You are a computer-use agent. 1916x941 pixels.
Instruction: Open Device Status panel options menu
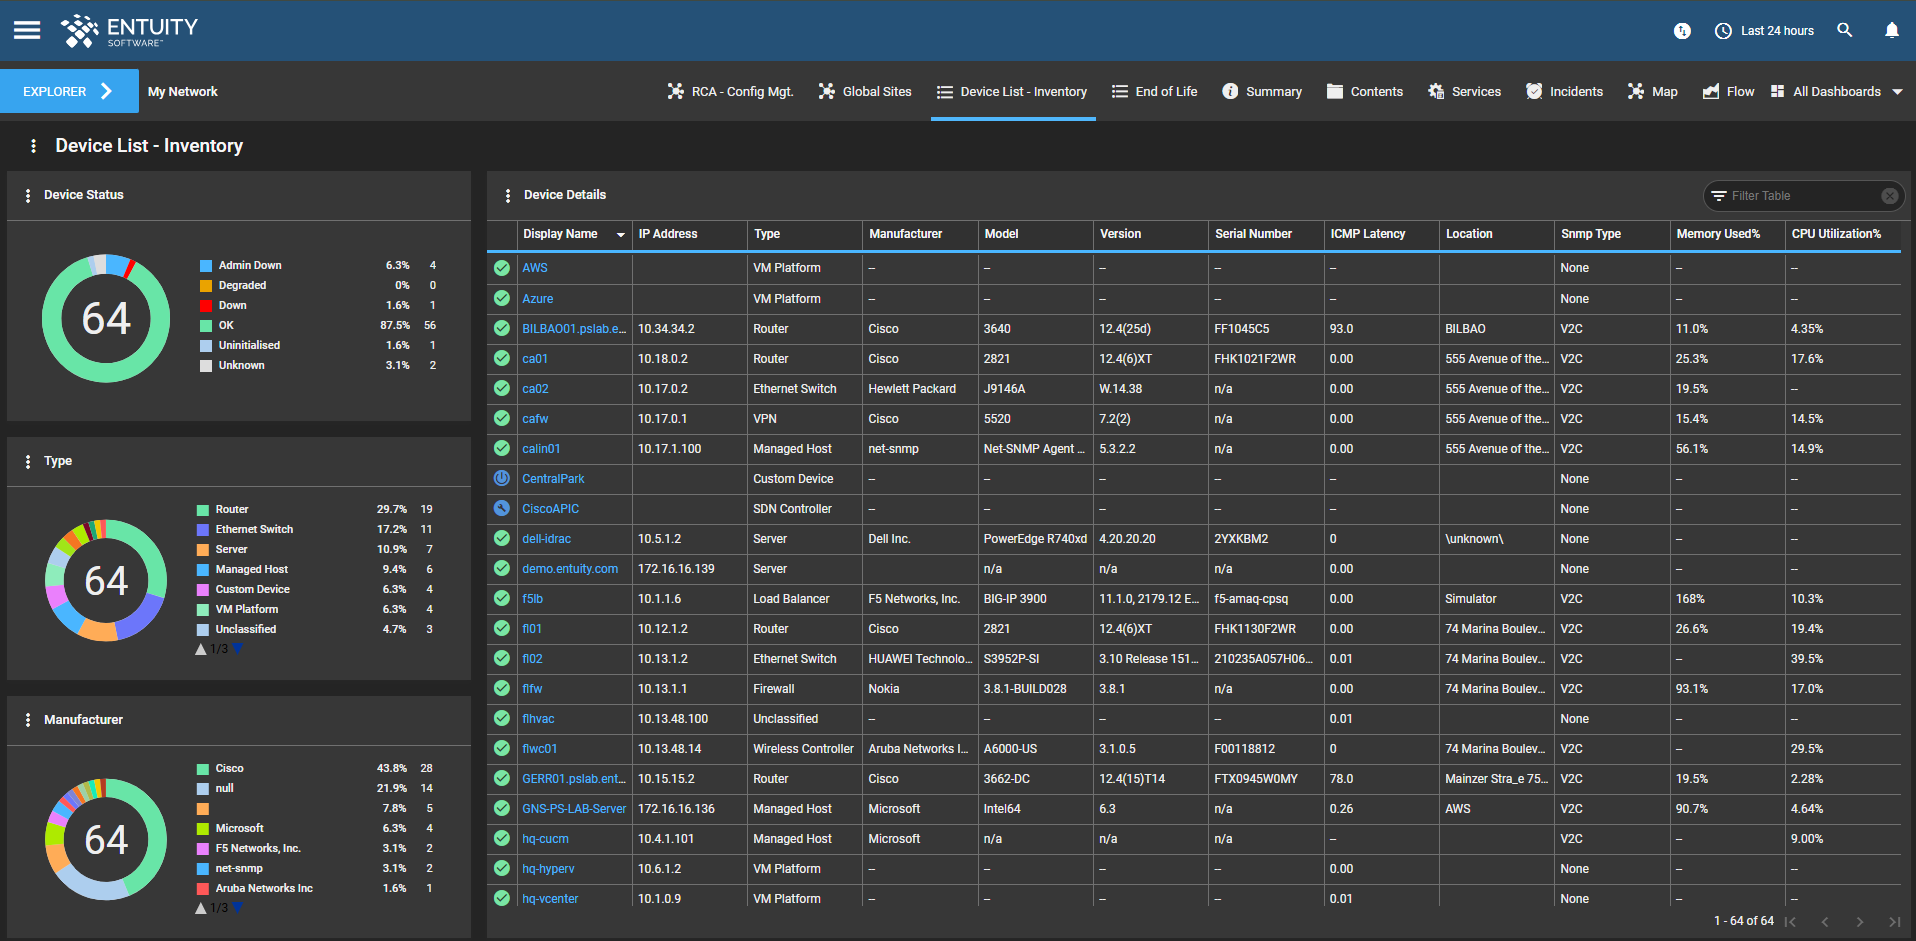tap(27, 195)
